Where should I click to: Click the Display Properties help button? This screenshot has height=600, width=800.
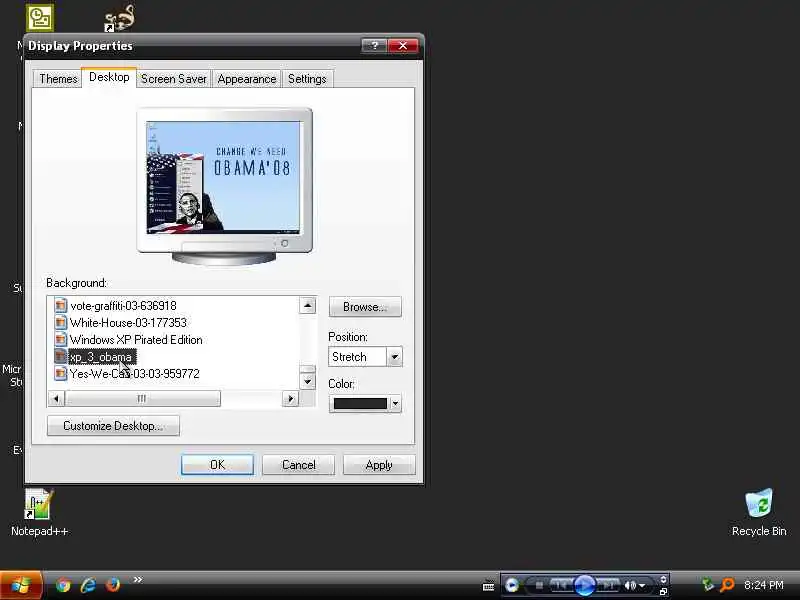click(x=374, y=46)
